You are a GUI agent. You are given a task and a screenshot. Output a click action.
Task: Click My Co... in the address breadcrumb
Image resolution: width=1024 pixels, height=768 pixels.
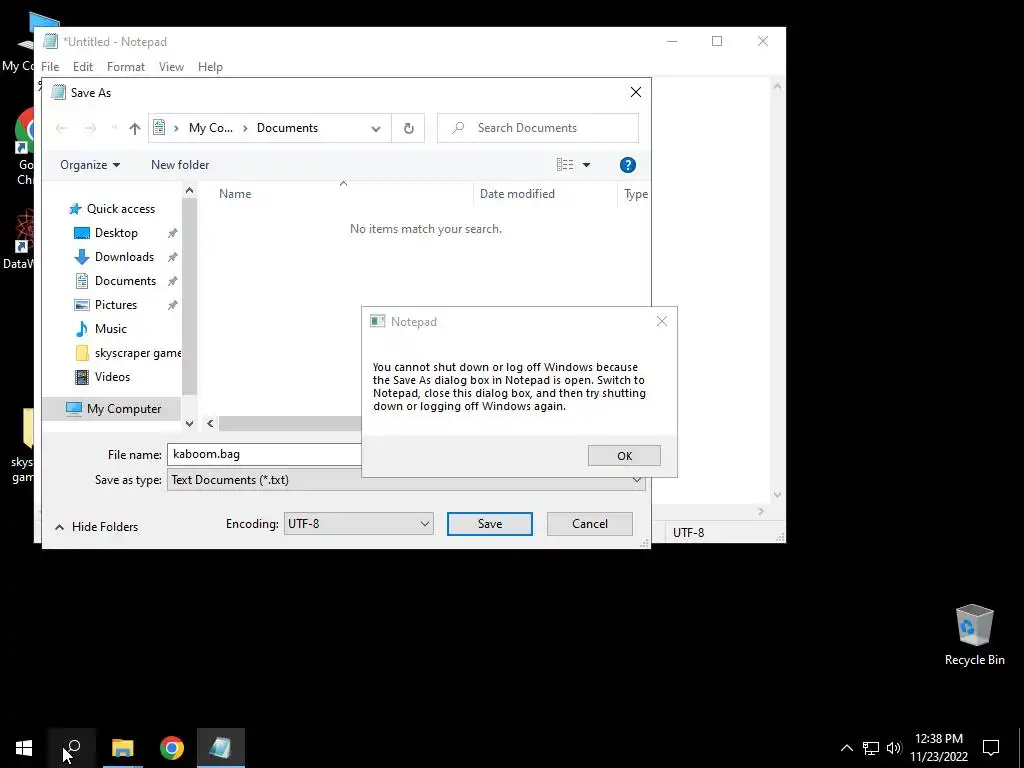210,128
